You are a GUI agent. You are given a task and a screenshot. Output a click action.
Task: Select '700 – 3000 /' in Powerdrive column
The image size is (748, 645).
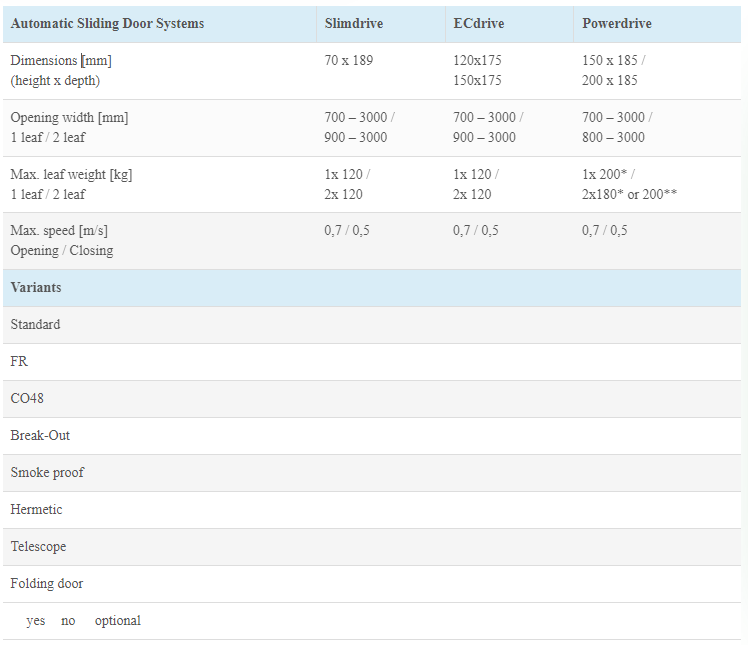617,117
